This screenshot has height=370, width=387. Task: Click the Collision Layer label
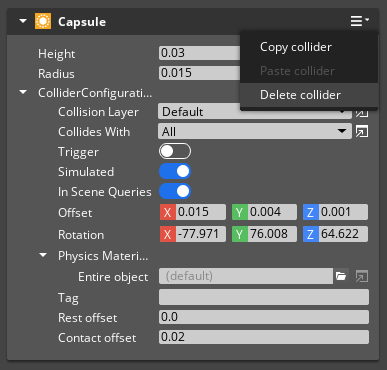(x=98, y=112)
